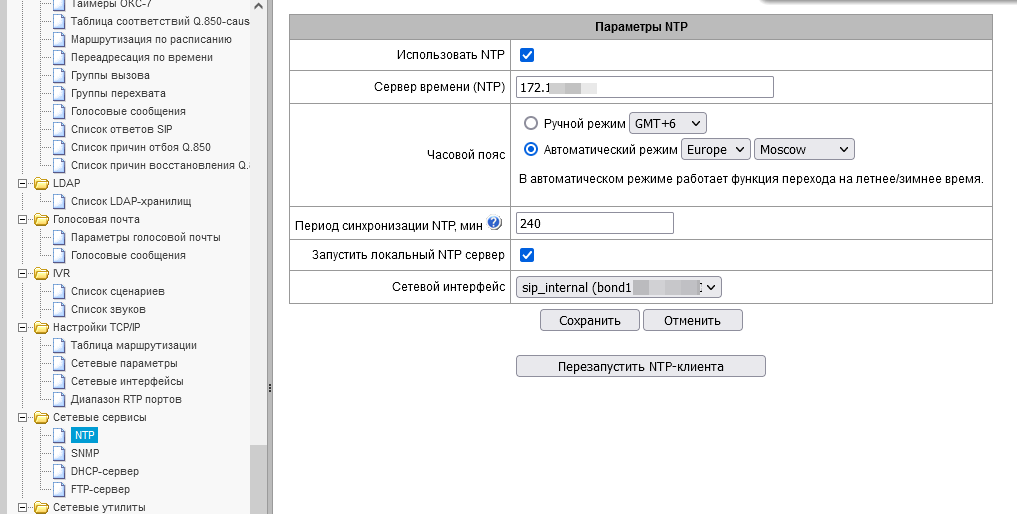Click Перезапустить NTP-клиента button
This screenshot has height=514, width=1017.
[641, 366]
